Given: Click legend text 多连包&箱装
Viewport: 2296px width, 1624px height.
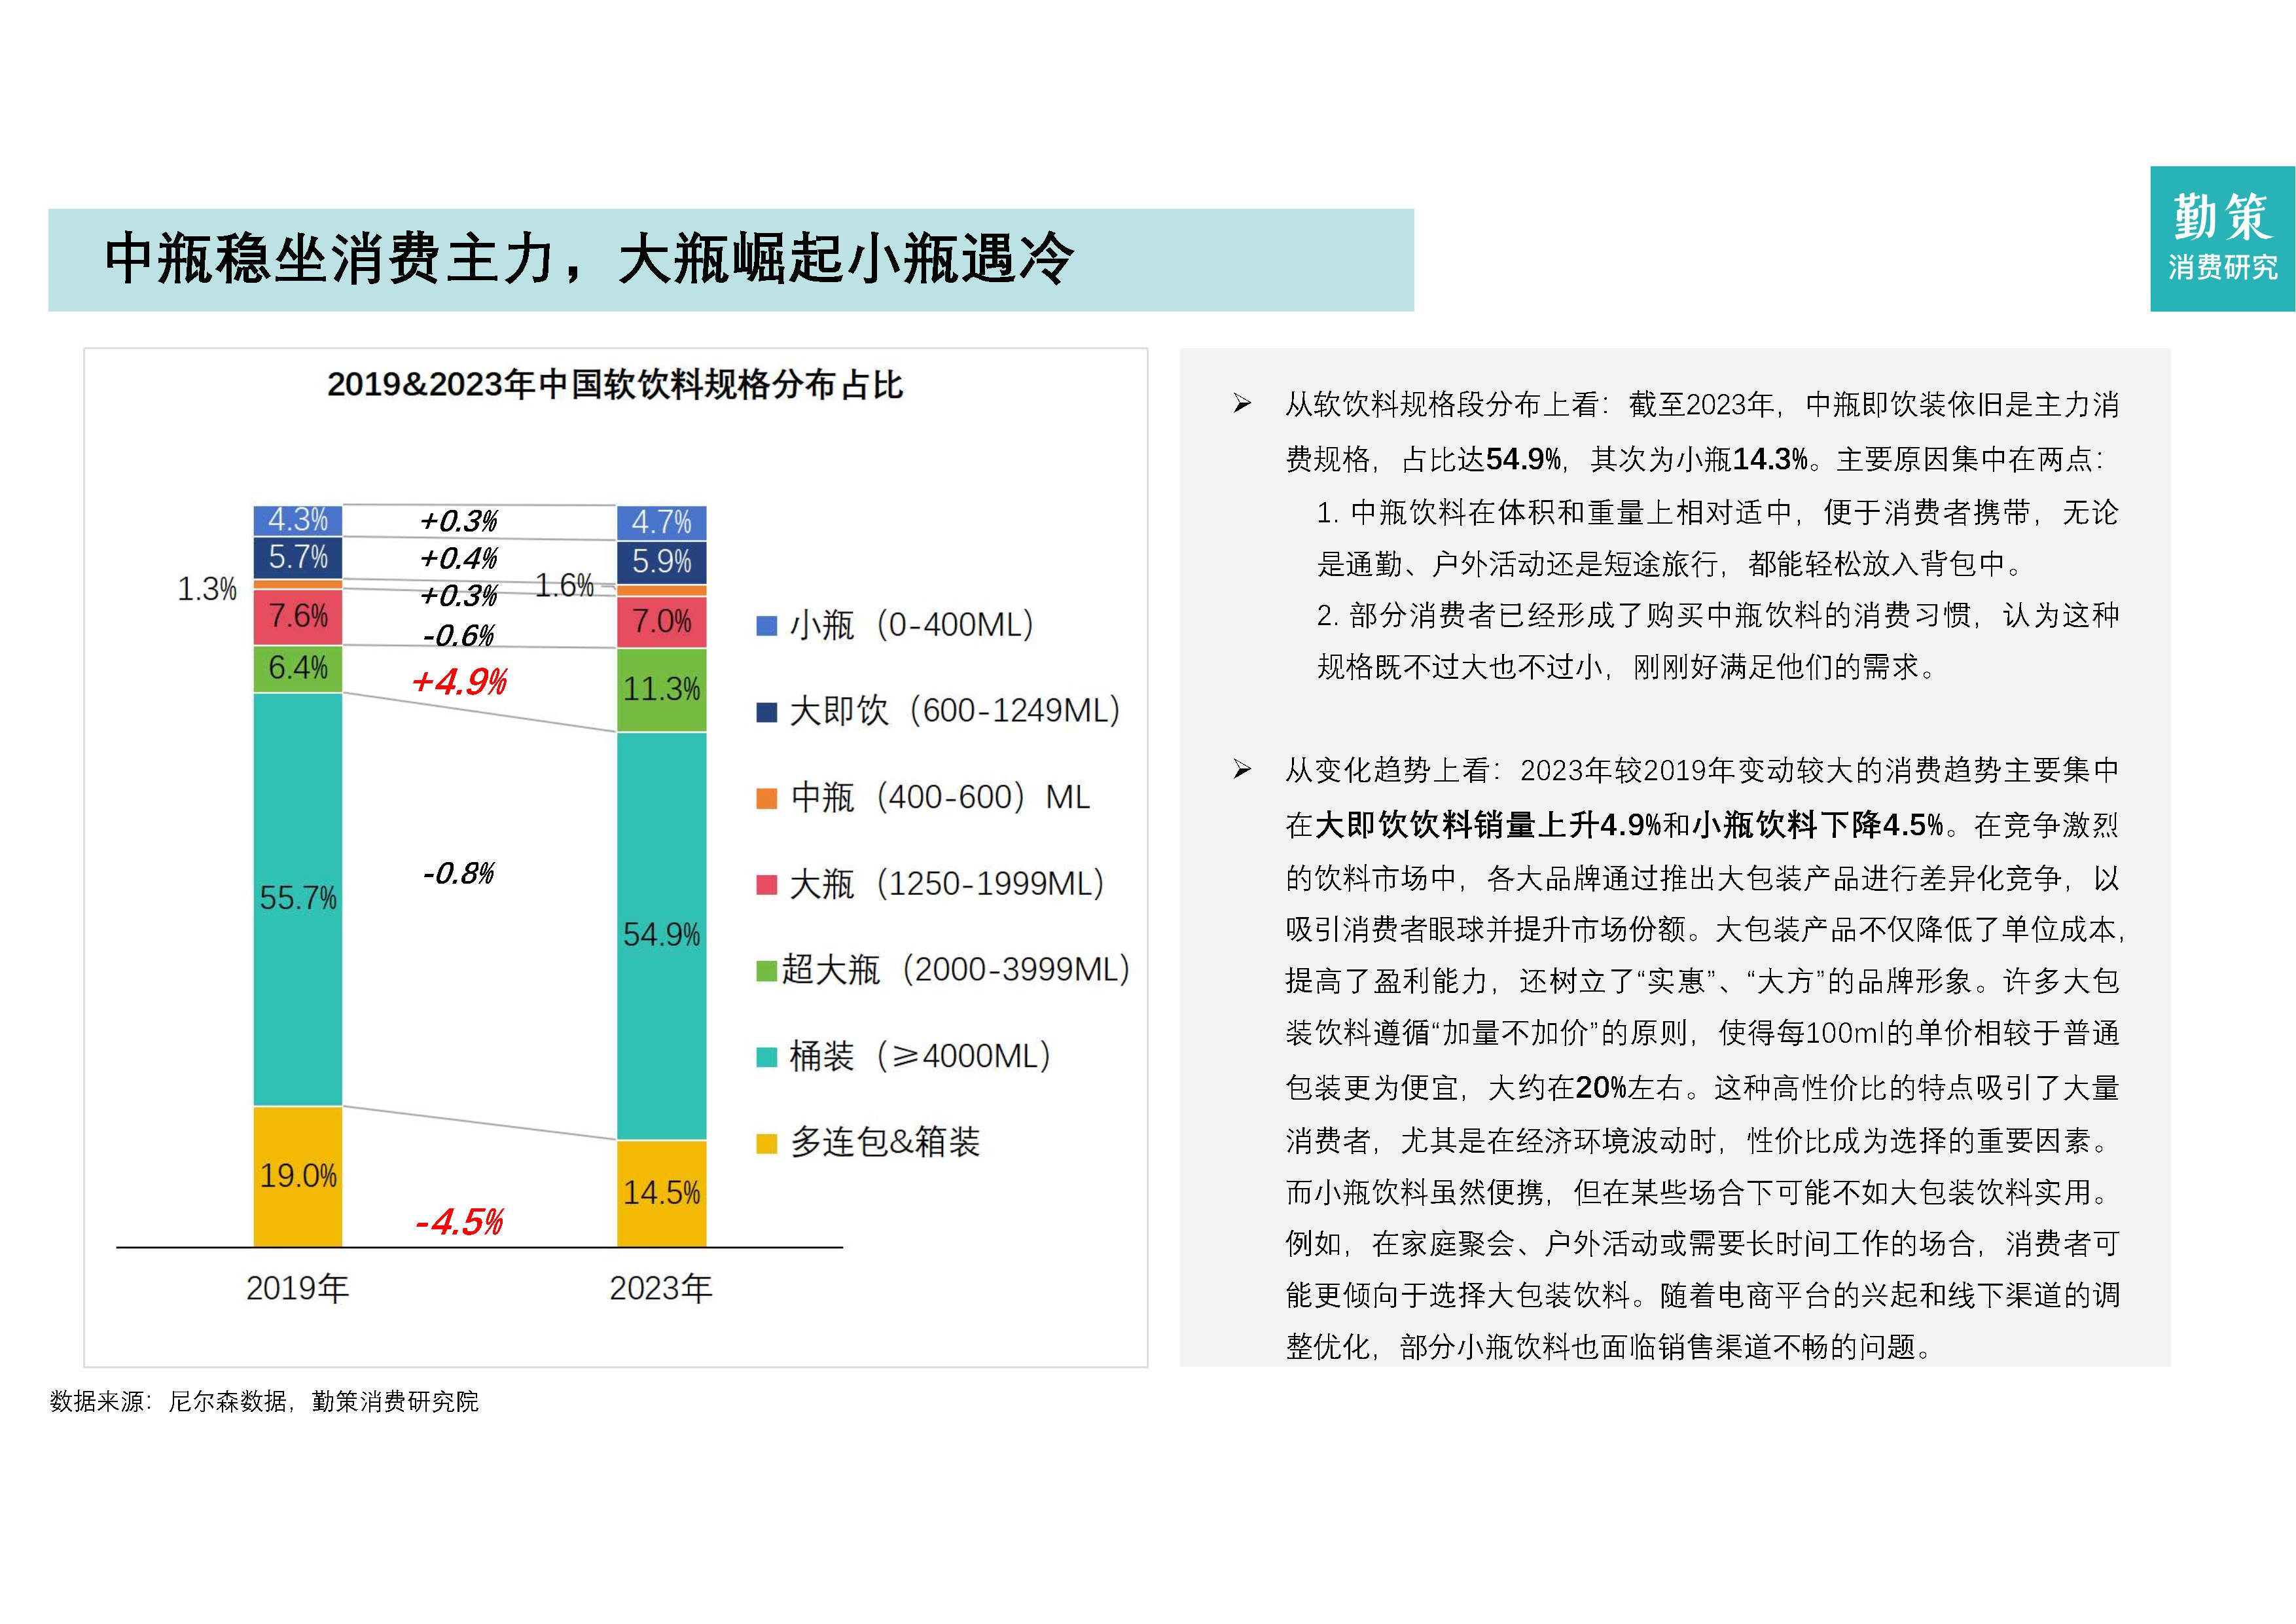Looking at the screenshot, I should click(x=885, y=1143).
